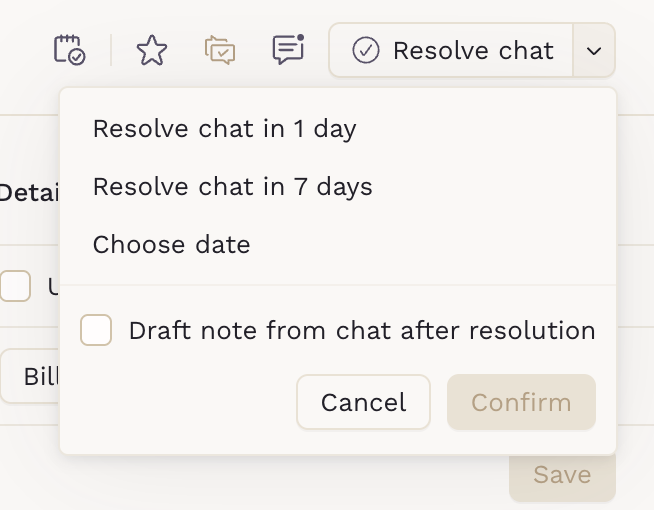Click the tan chat bubbles checkmark icon
Image resolution: width=654 pixels, height=510 pixels.
tap(220, 50)
